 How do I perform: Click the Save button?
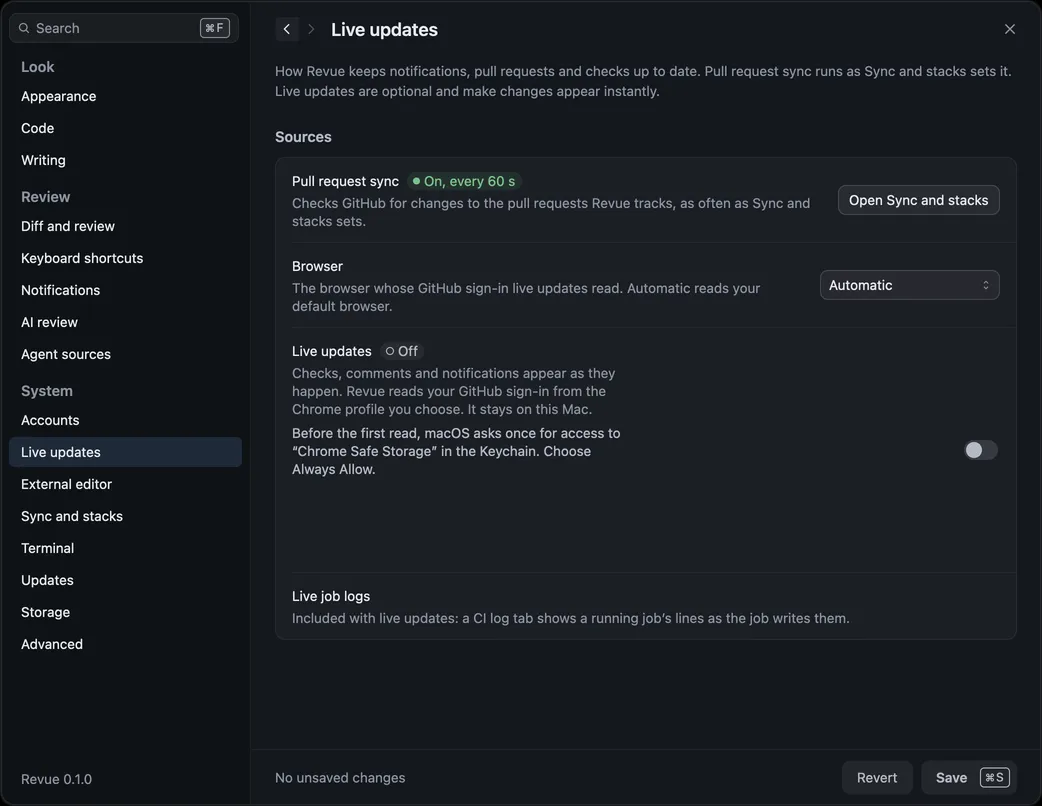coord(969,777)
